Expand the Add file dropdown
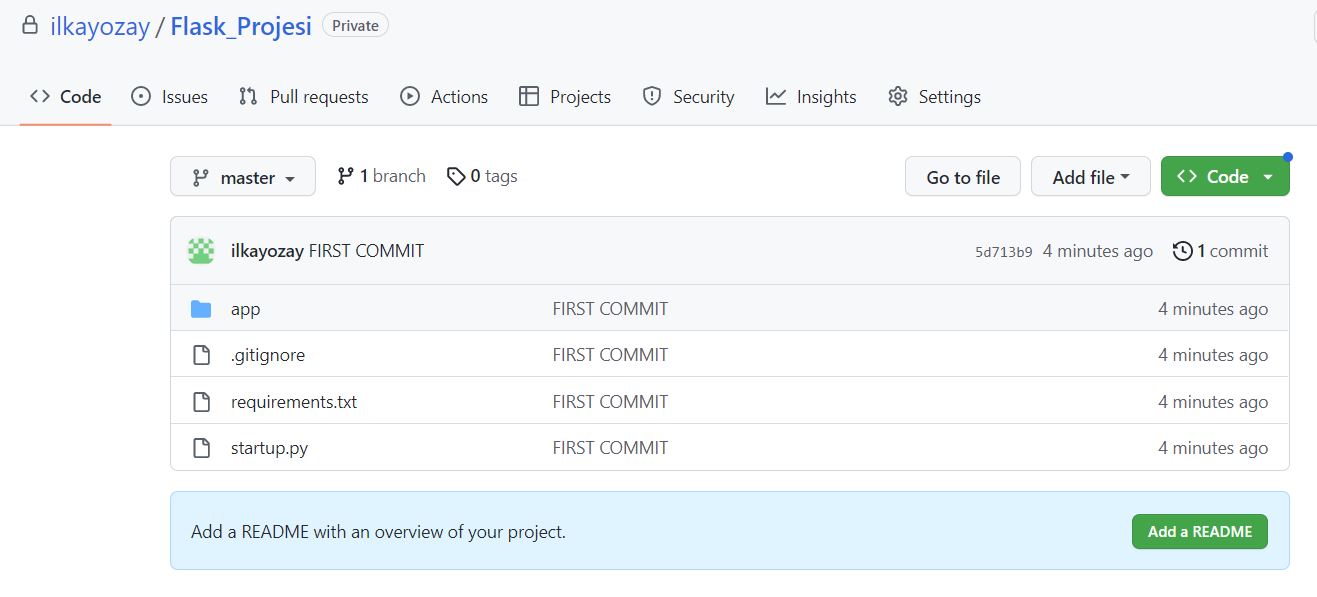Image resolution: width=1317 pixels, height=597 pixels. tap(1090, 177)
